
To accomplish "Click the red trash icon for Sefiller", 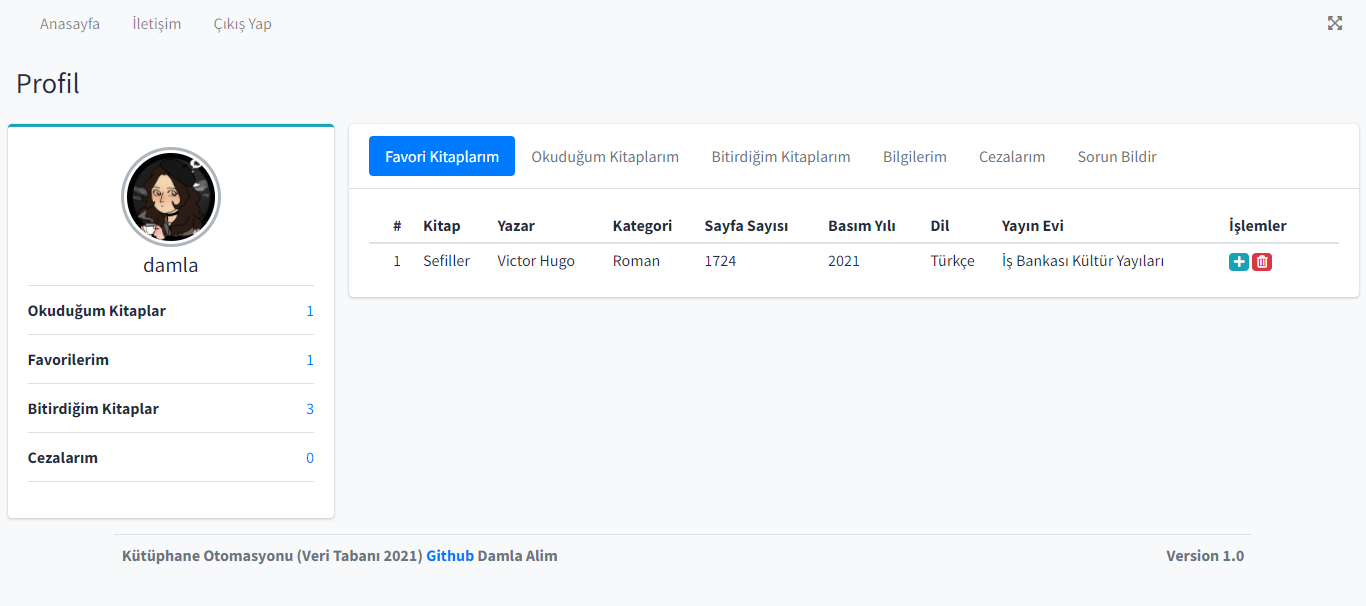I will pos(1262,262).
